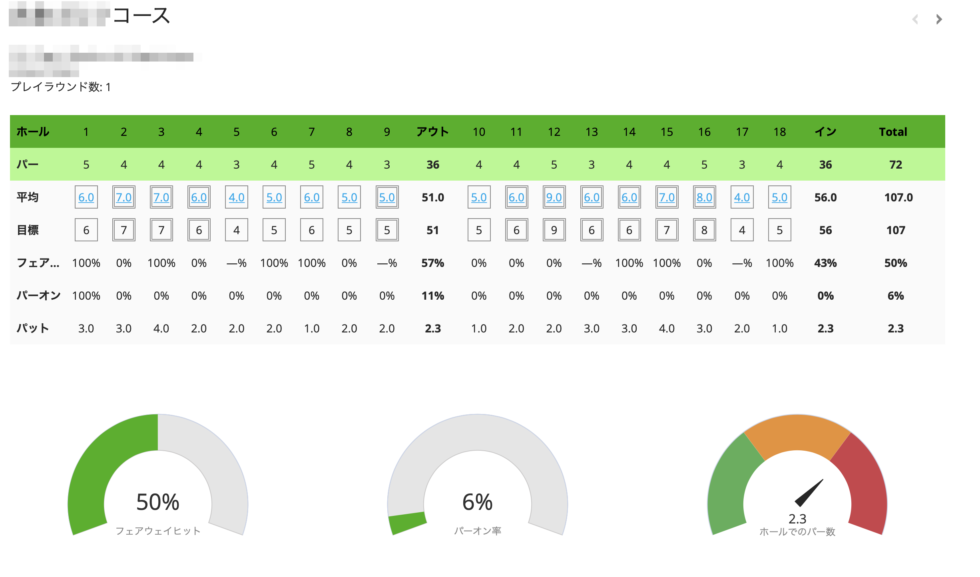Click the Total column header
This screenshot has width=980, height=577.
click(x=893, y=132)
